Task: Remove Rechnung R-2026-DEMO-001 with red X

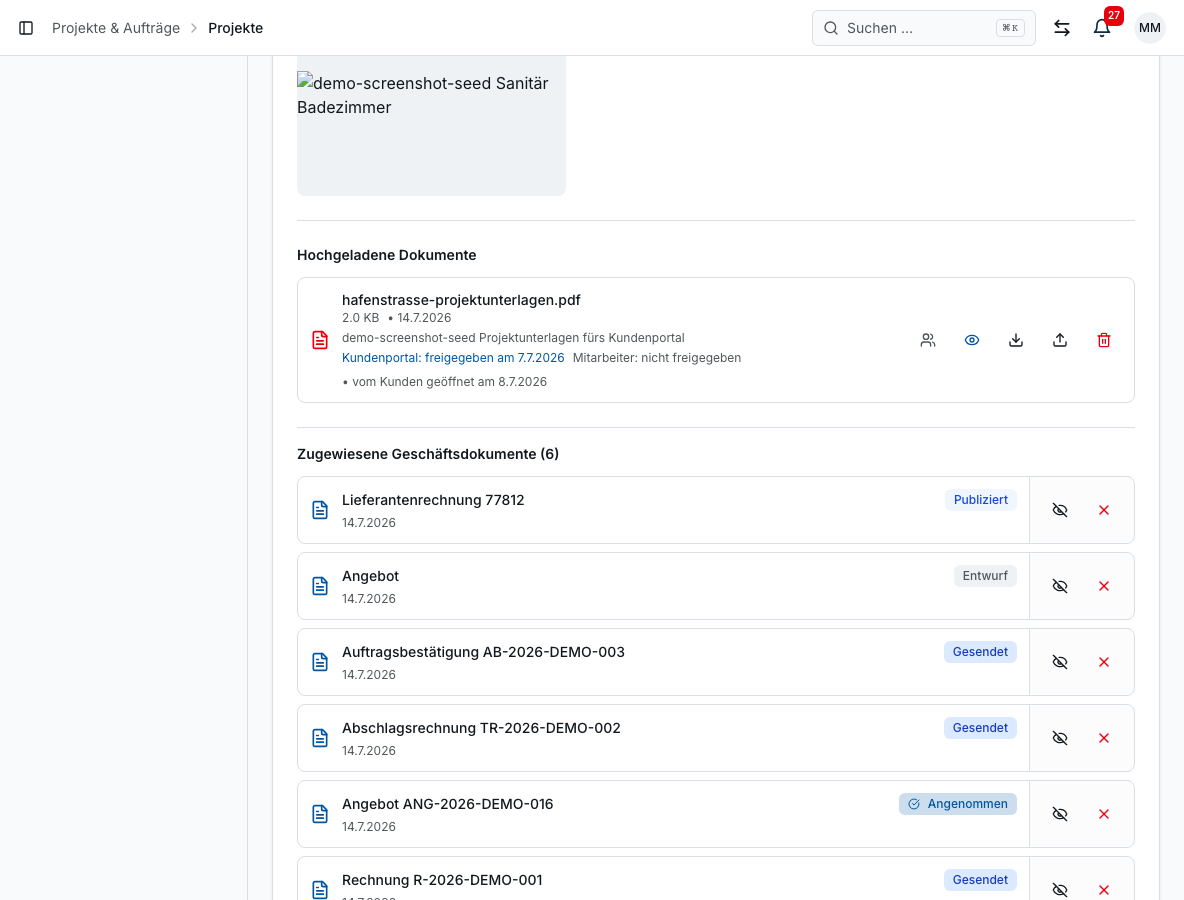Action: [1104, 889]
